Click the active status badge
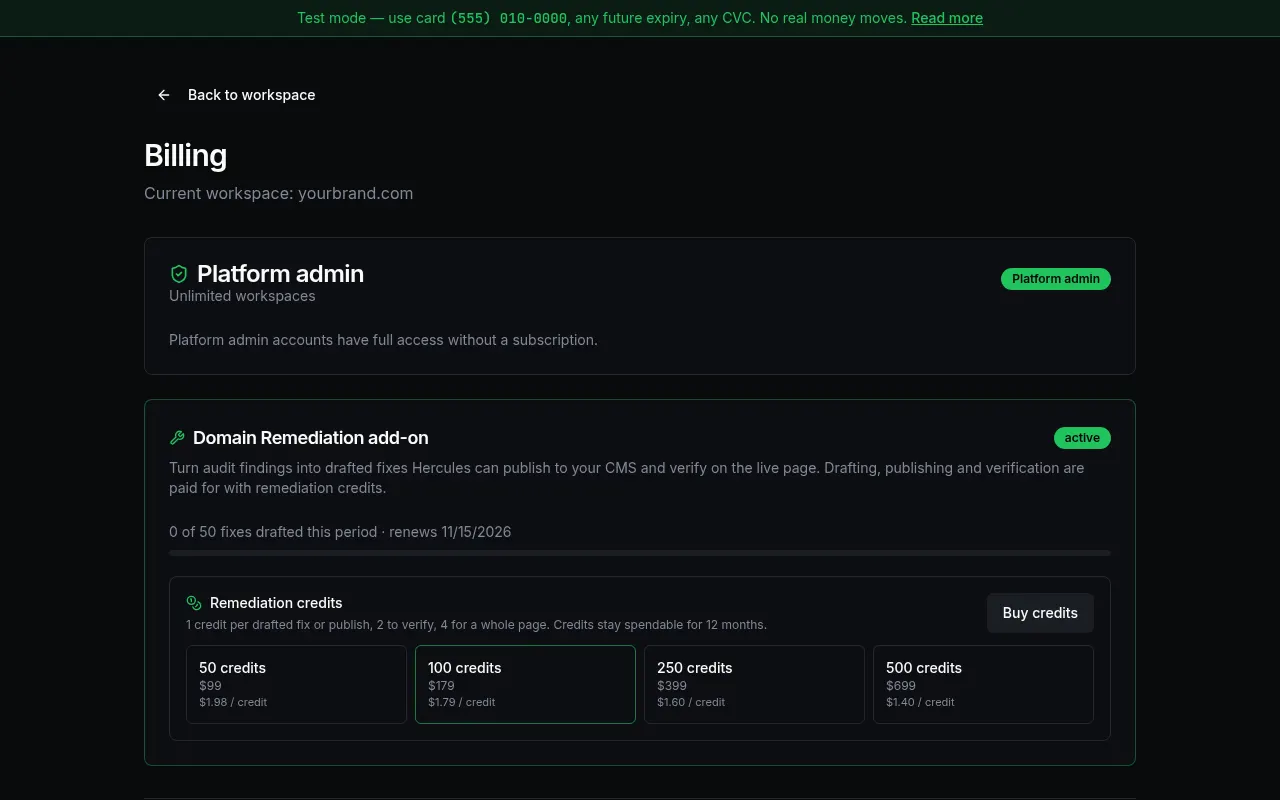This screenshot has height=800, width=1280. tap(1082, 438)
